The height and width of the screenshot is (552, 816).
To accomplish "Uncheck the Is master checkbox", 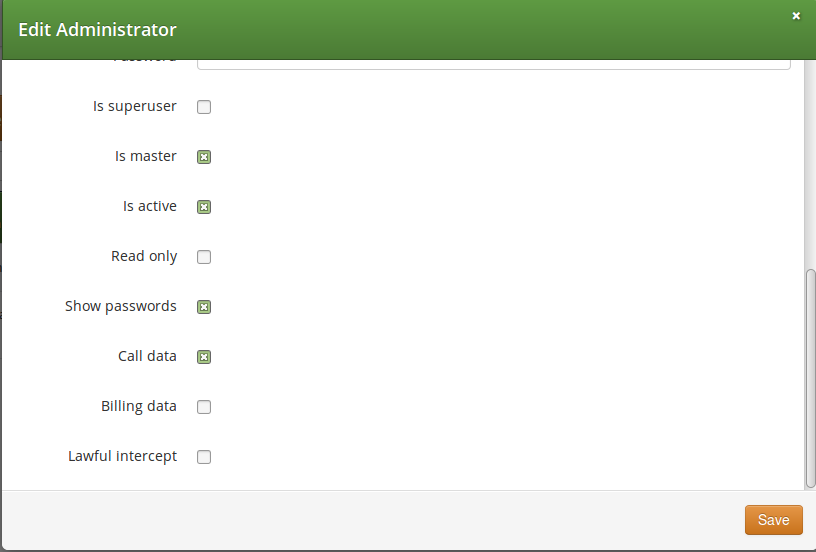I will tap(204, 157).
